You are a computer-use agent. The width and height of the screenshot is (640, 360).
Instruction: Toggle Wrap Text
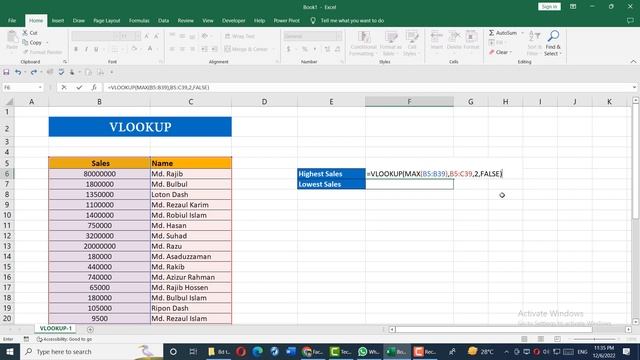pos(240,36)
